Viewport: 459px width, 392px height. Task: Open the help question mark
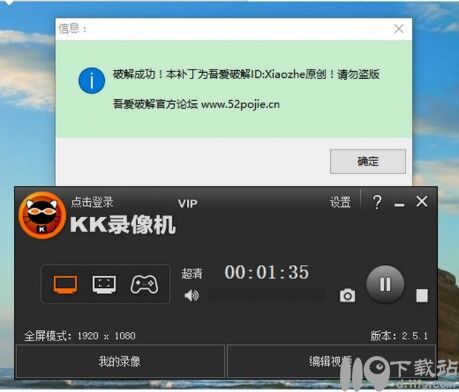(x=377, y=202)
